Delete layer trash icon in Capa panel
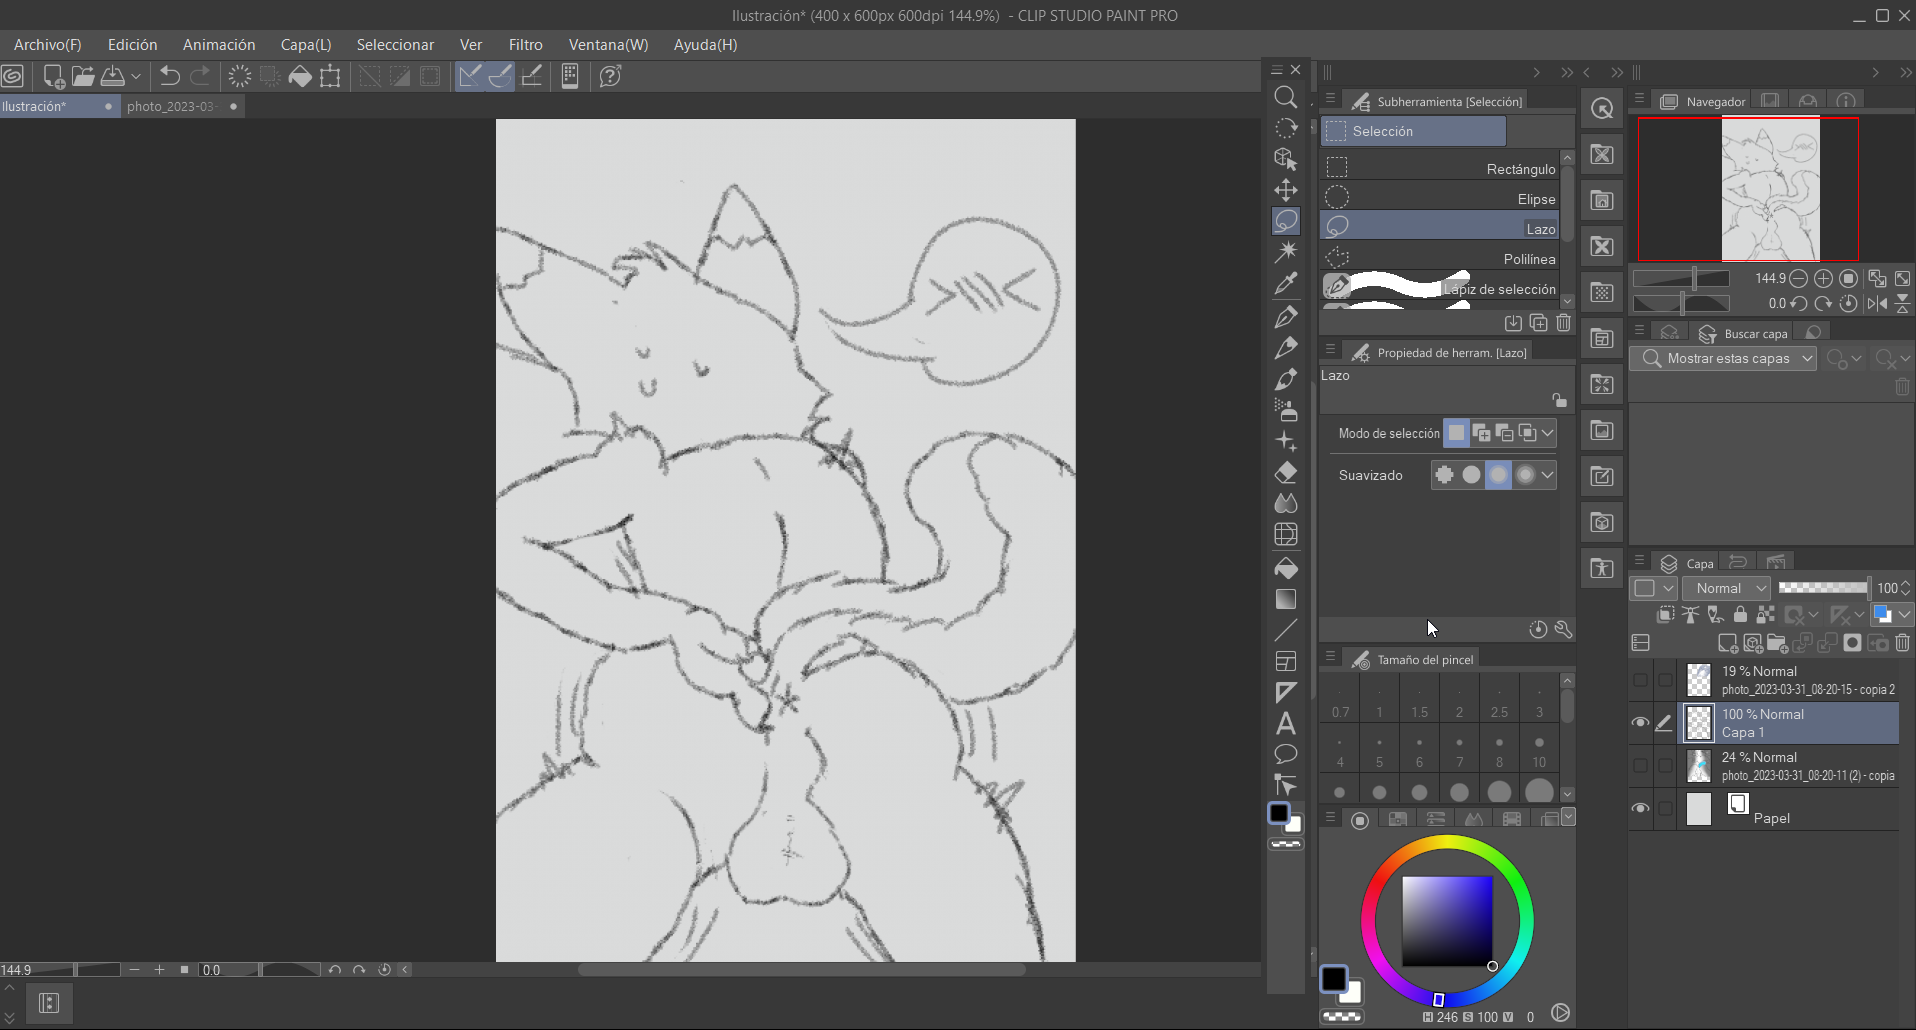Screen dimensions: 1916x1030 click(1903, 643)
